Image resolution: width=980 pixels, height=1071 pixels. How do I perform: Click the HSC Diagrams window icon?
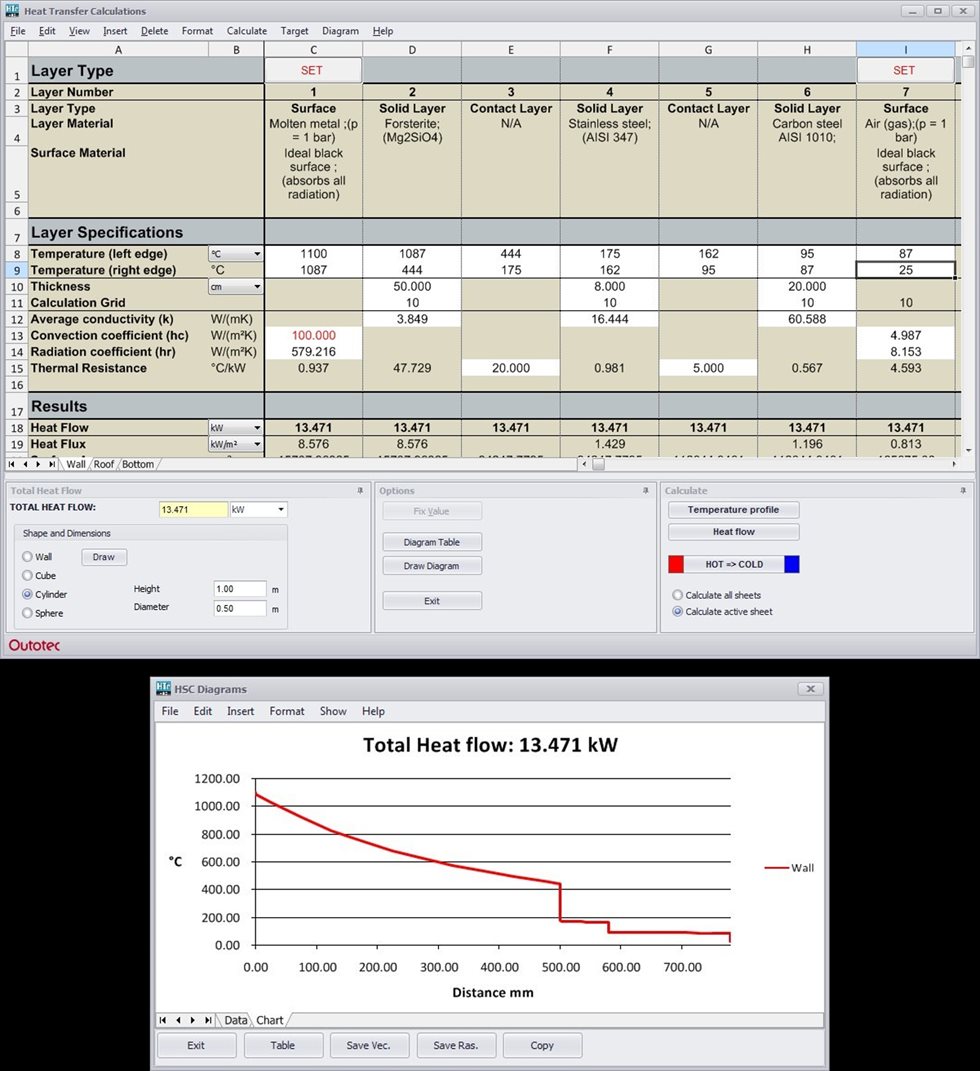click(162, 688)
